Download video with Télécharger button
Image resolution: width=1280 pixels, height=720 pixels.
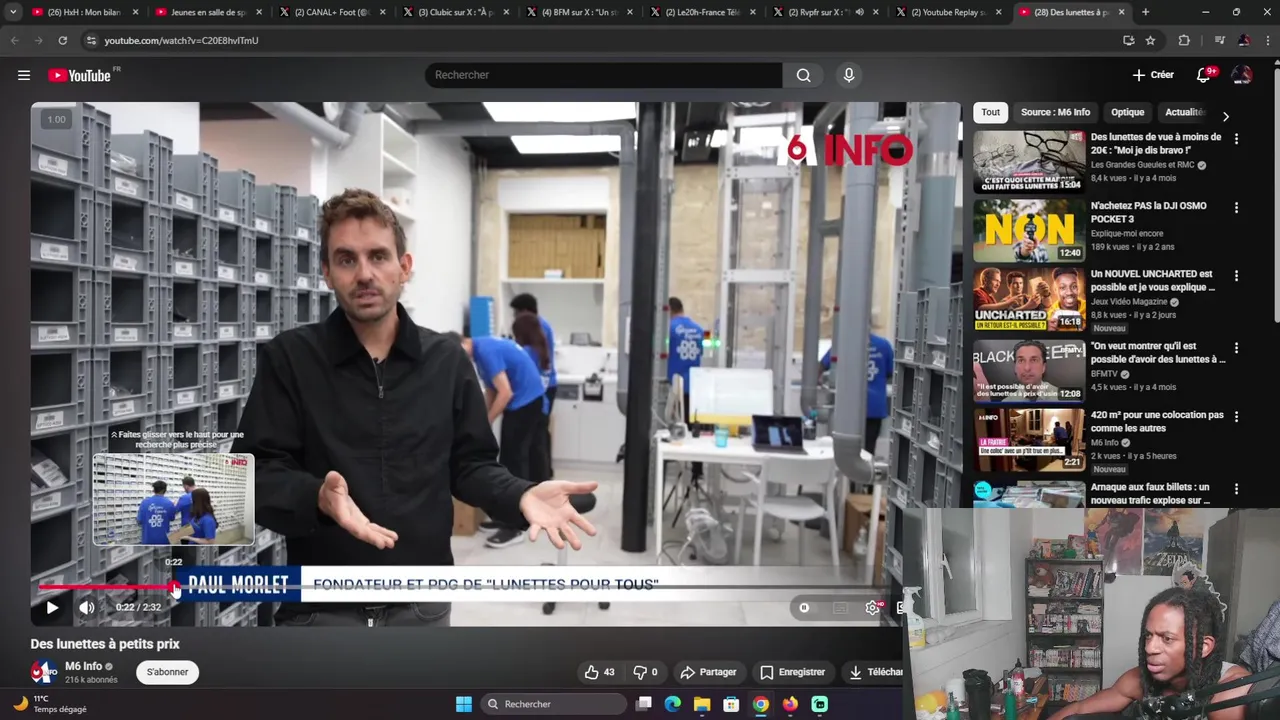[874, 672]
